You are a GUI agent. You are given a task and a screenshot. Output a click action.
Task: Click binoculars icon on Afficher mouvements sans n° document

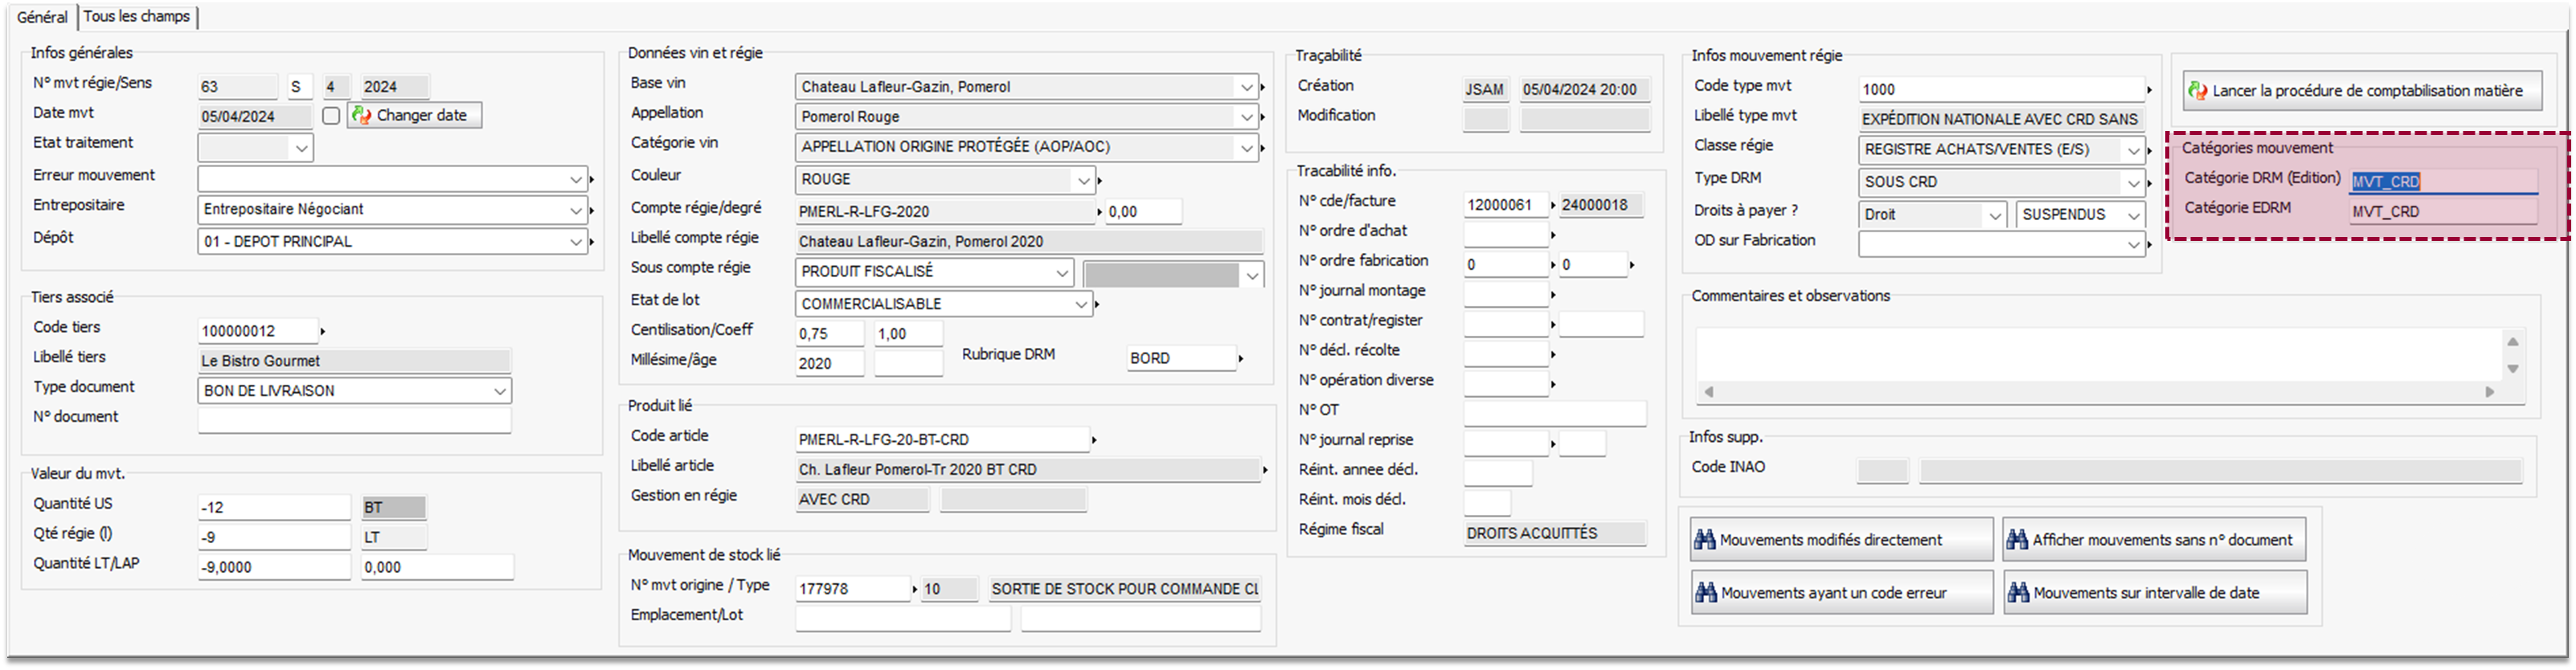tap(2017, 540)
